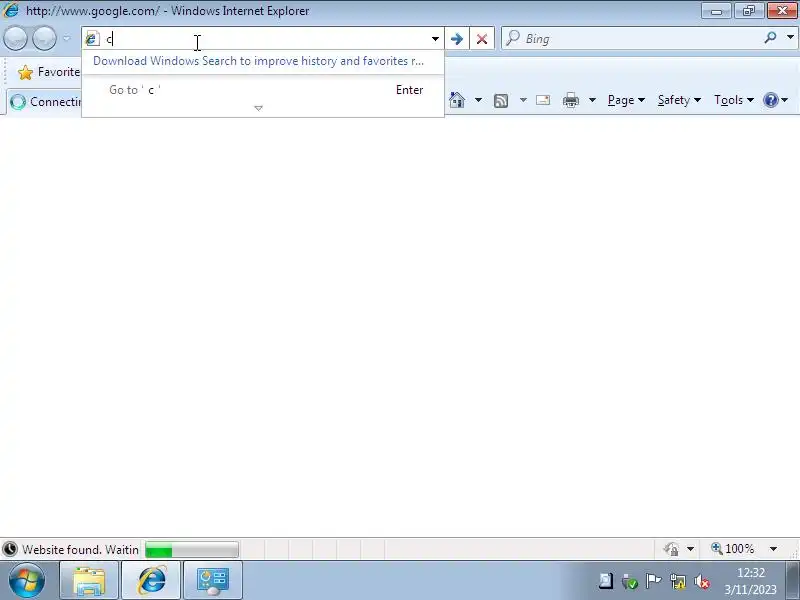Click the Internet Explorer title bar logo

(10, 10)
